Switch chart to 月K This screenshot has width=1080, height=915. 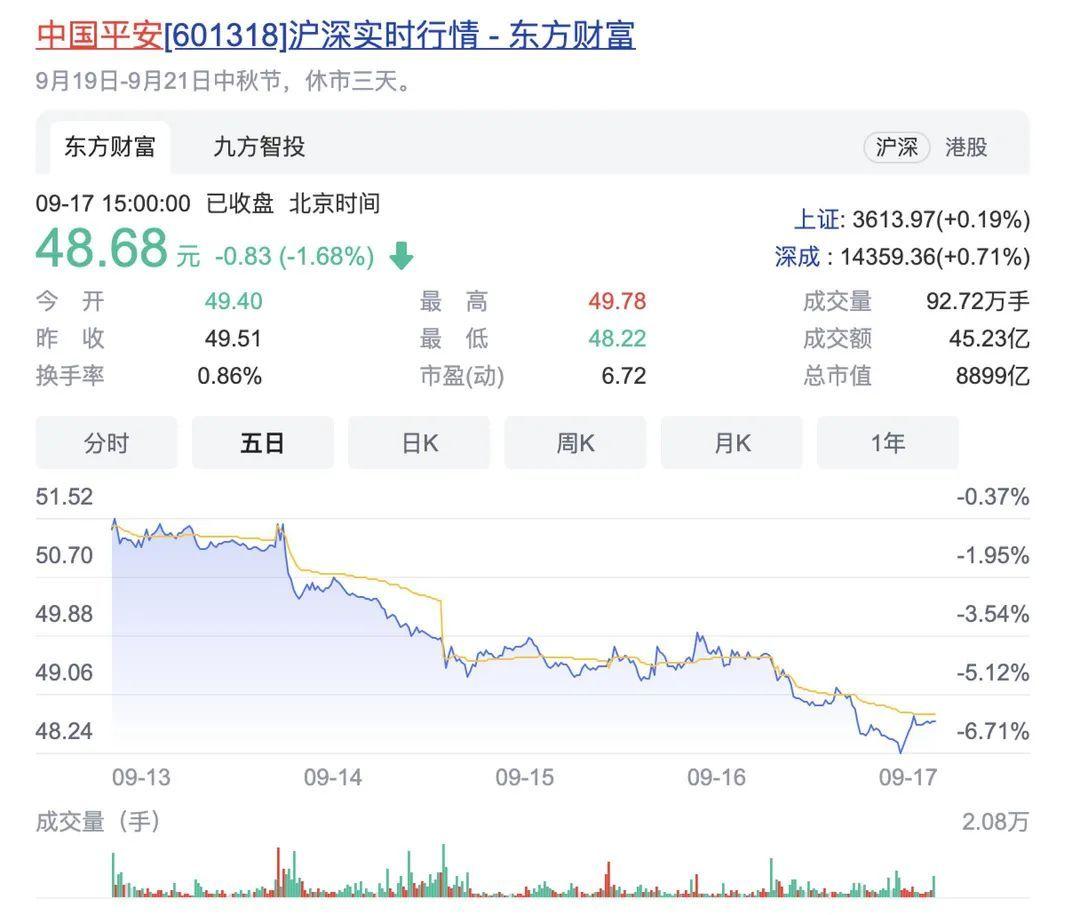[731, 443]
